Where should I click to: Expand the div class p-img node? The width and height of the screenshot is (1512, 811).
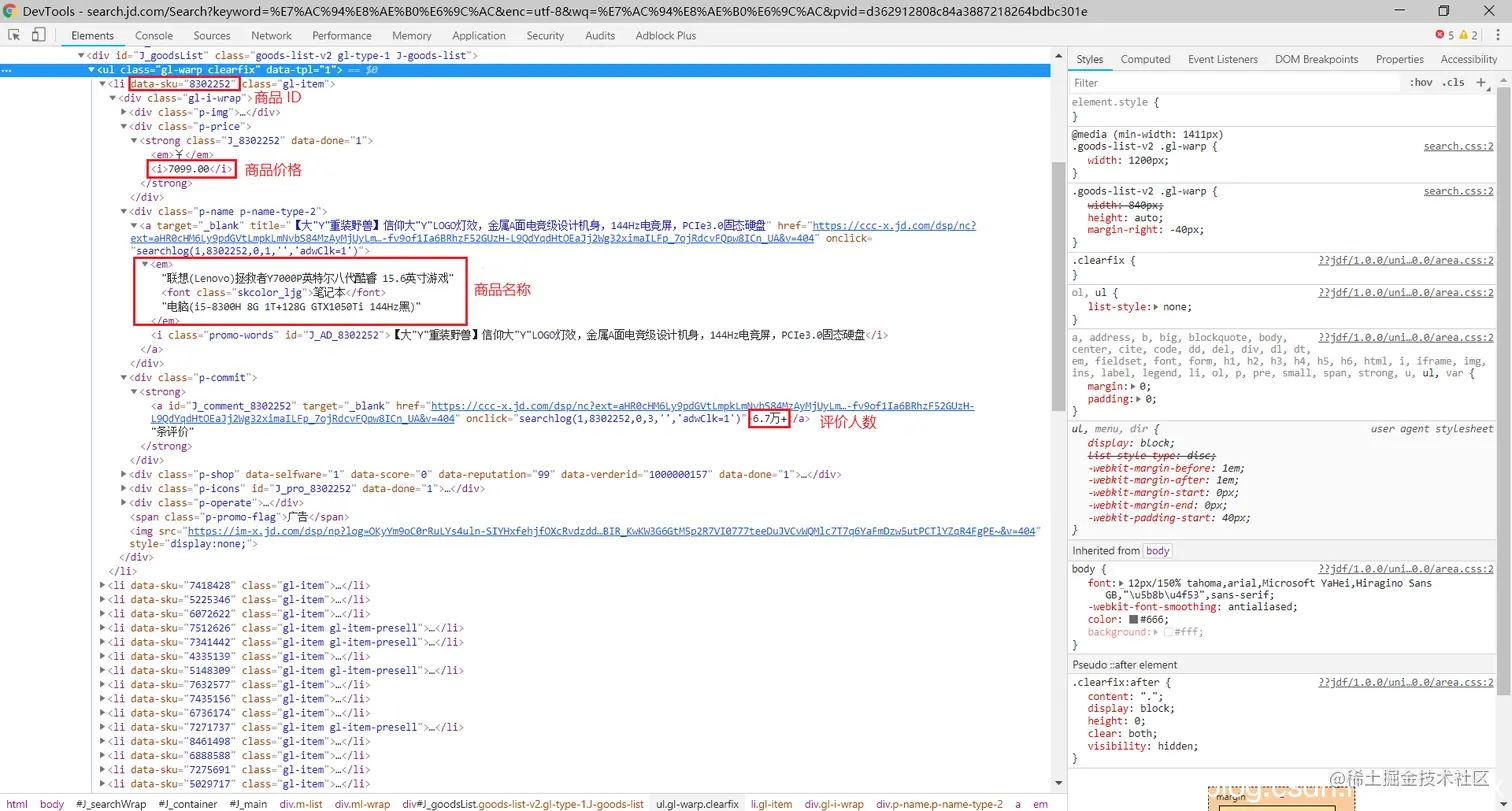point(124,113)
